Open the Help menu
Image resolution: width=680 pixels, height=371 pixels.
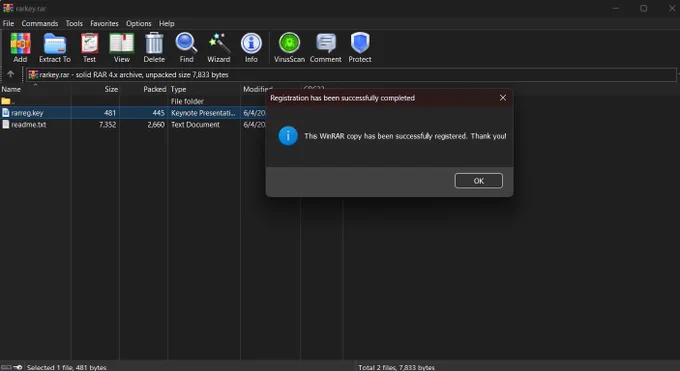167,23
